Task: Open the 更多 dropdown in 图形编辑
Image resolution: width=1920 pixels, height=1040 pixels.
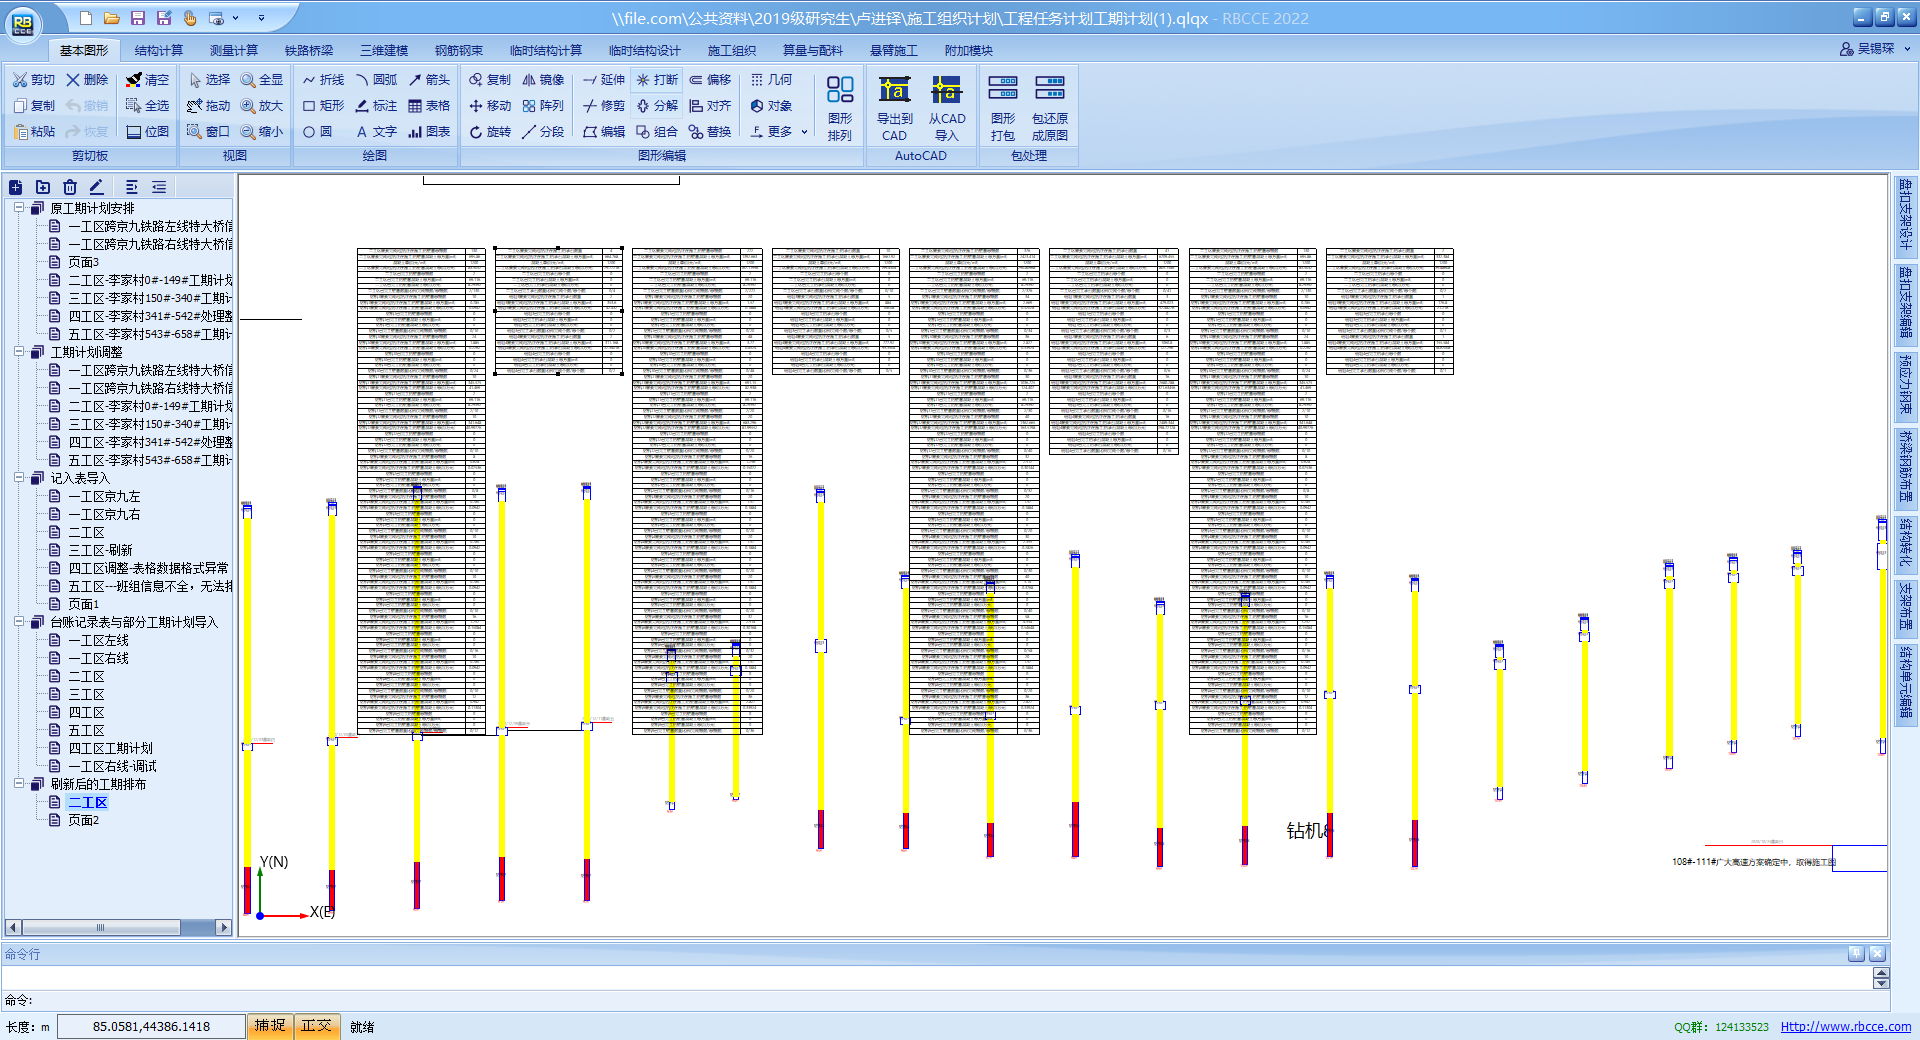Action: pyautogui.click(x=779, y=132)
